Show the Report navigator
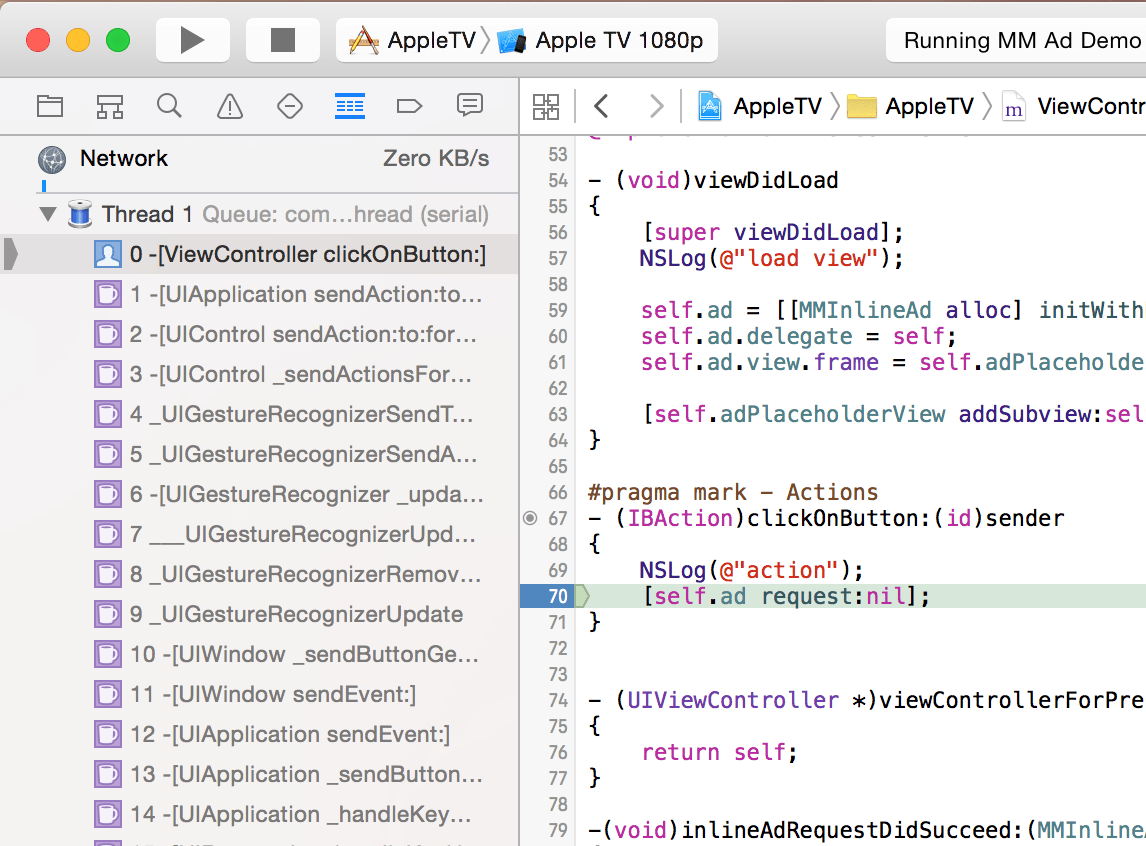This screenshot has height=846, width=1146. pyautogui.click(x=469, y=106)
